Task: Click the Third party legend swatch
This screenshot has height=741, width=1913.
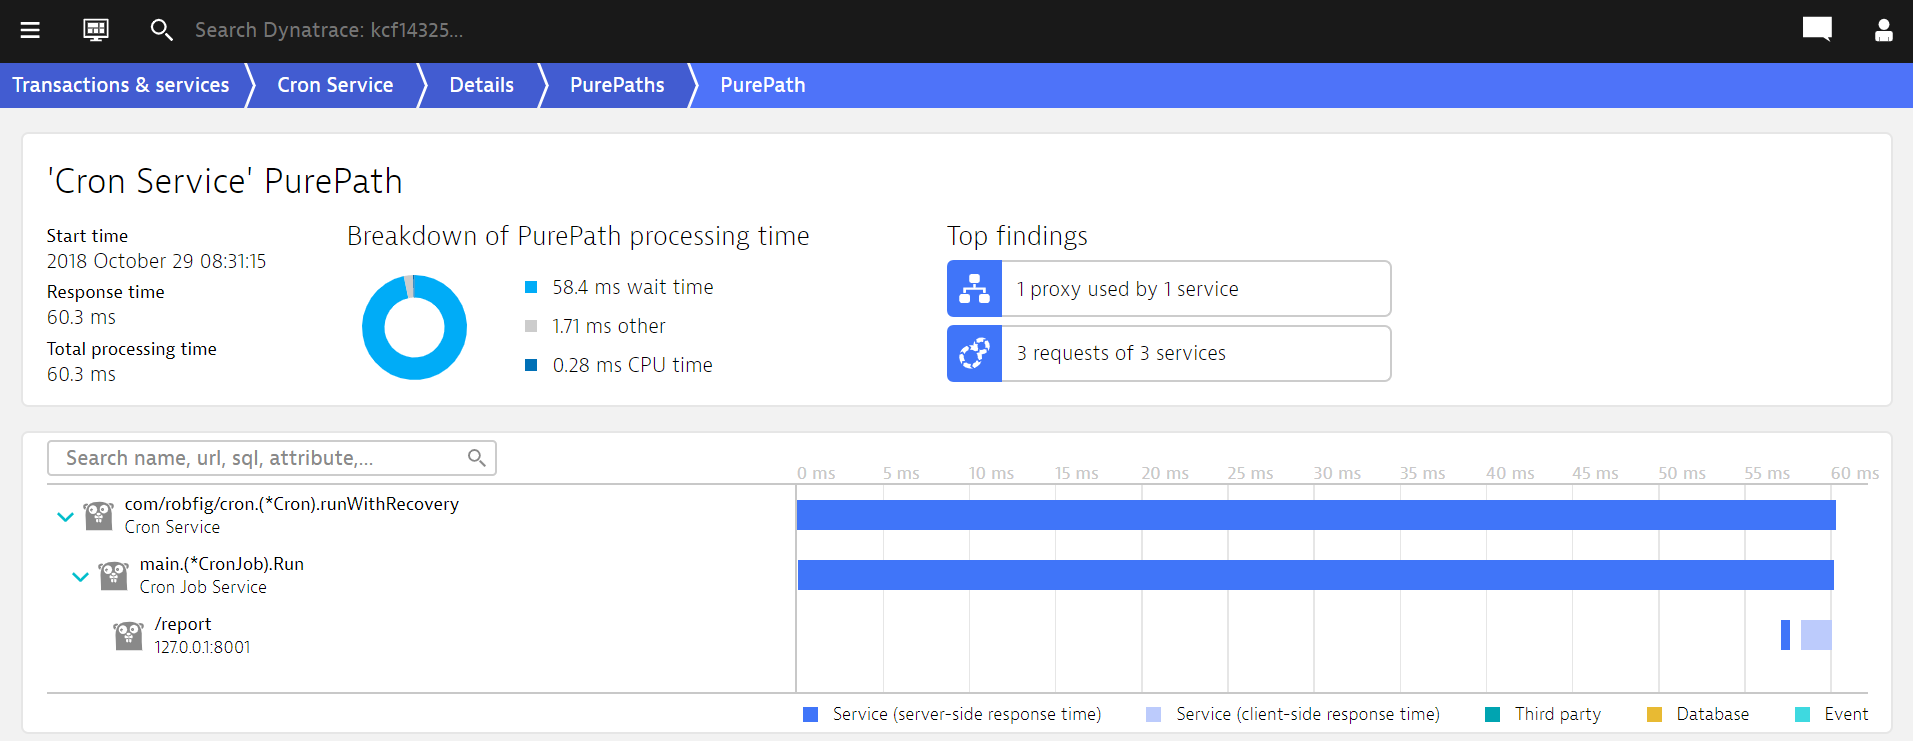Action: [1492, 714]
